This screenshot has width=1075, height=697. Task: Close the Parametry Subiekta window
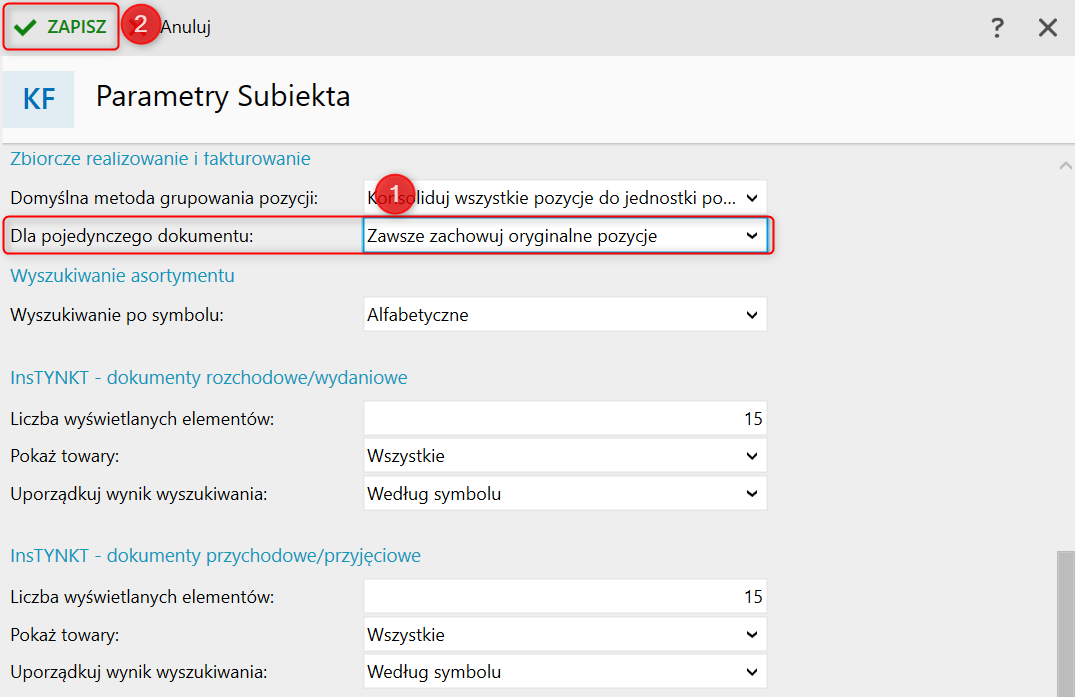click(x=1047, y=28)
